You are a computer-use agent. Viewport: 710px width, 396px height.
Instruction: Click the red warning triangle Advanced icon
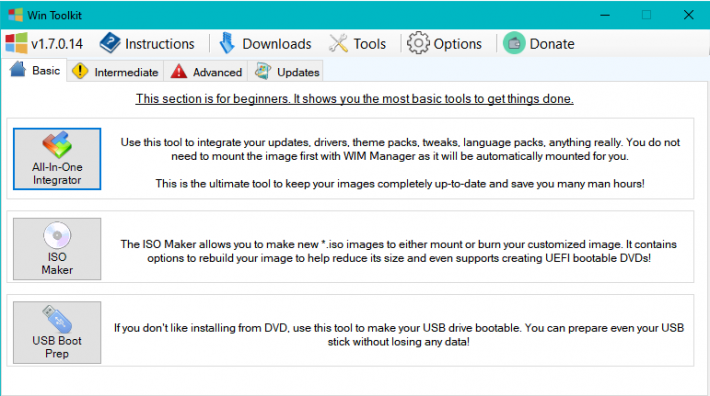[x=179, y=71]
